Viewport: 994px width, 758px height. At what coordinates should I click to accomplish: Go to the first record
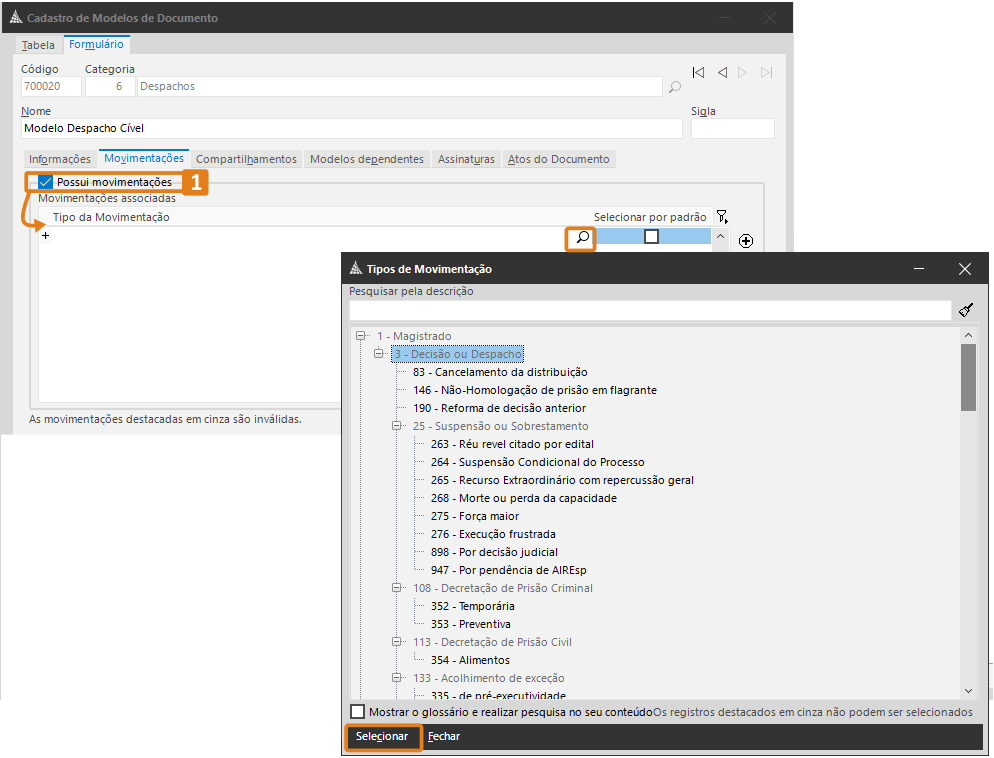[x=698, y=72]
